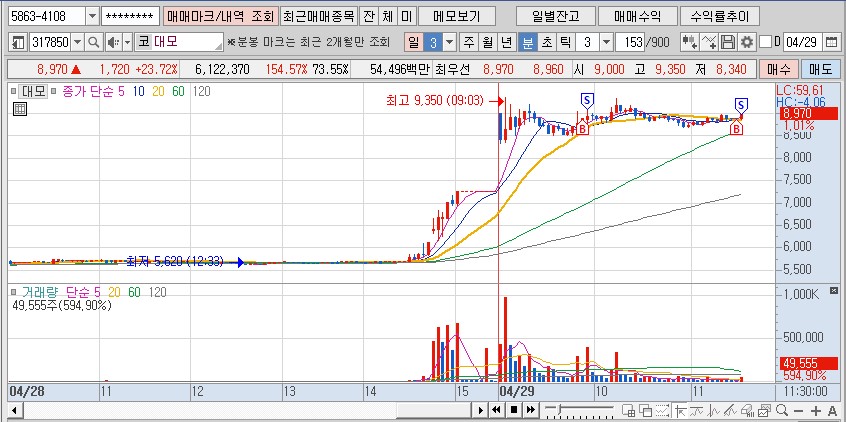Click the 매매수익 button
This screenshot has height=422, width=846.
[x=637, y=17]
